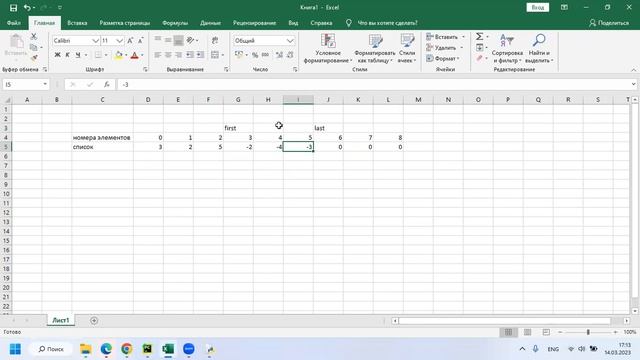Open the Общий number format dropdown

pos(290,41)
